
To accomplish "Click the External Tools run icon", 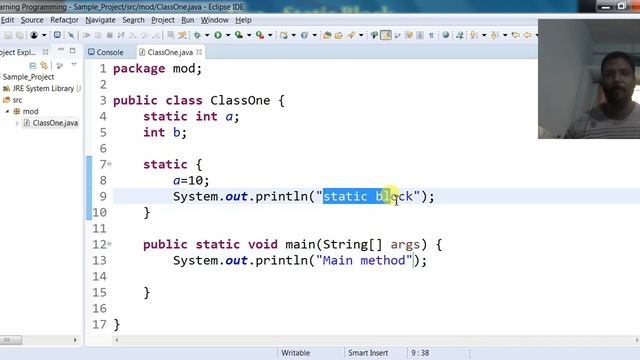I will coord(260,36).
